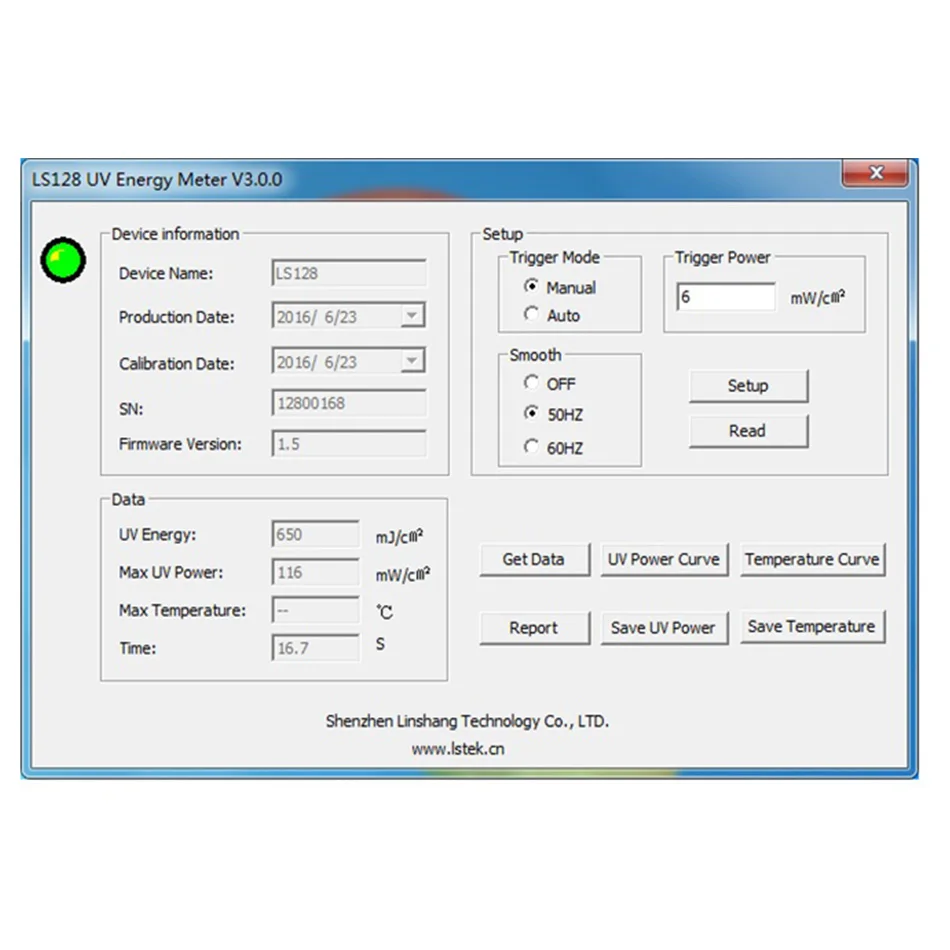Click the UV Energy value 650
The width and height of the screenshot is (950, 950).
[316, 534]
